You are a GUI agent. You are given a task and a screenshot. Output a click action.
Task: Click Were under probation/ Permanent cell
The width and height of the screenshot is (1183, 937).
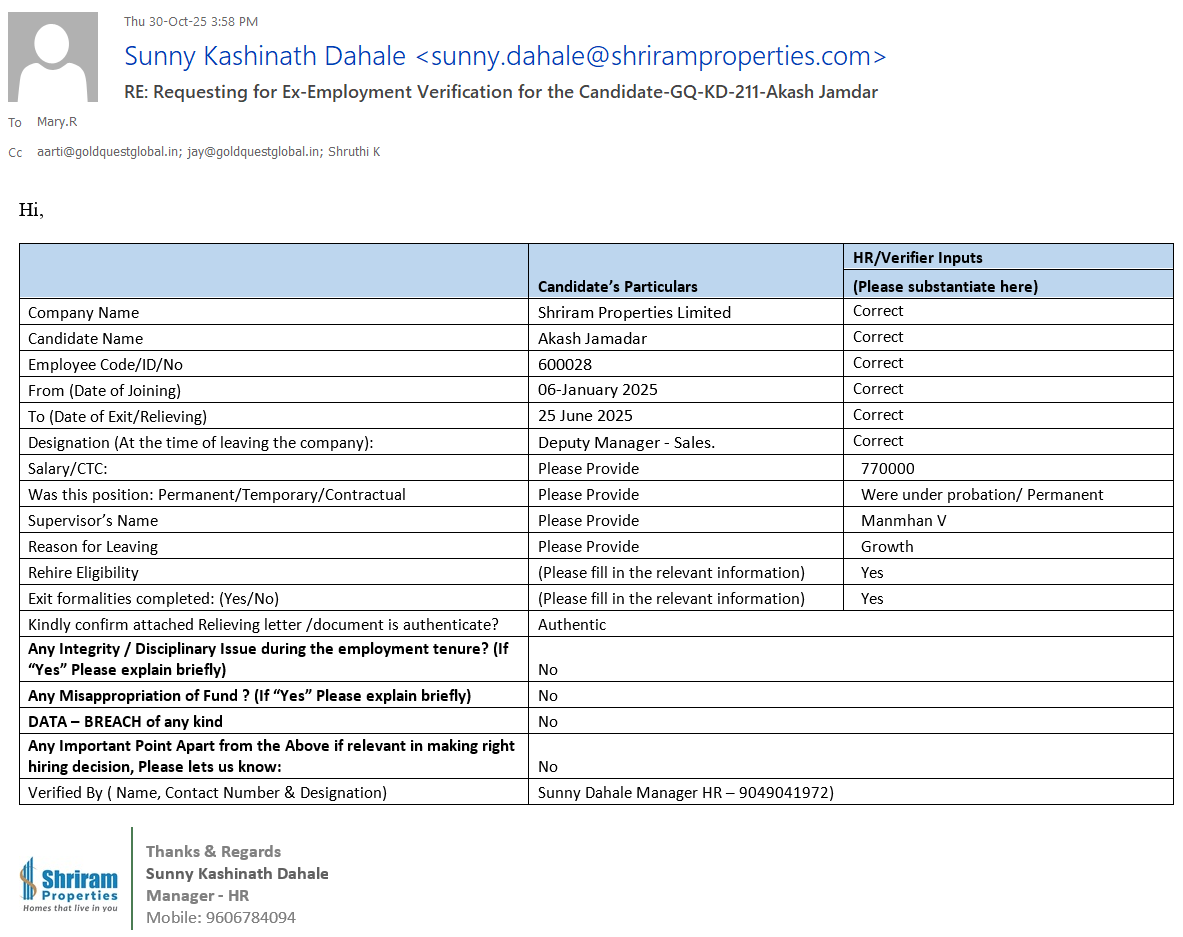pos(982,495)
